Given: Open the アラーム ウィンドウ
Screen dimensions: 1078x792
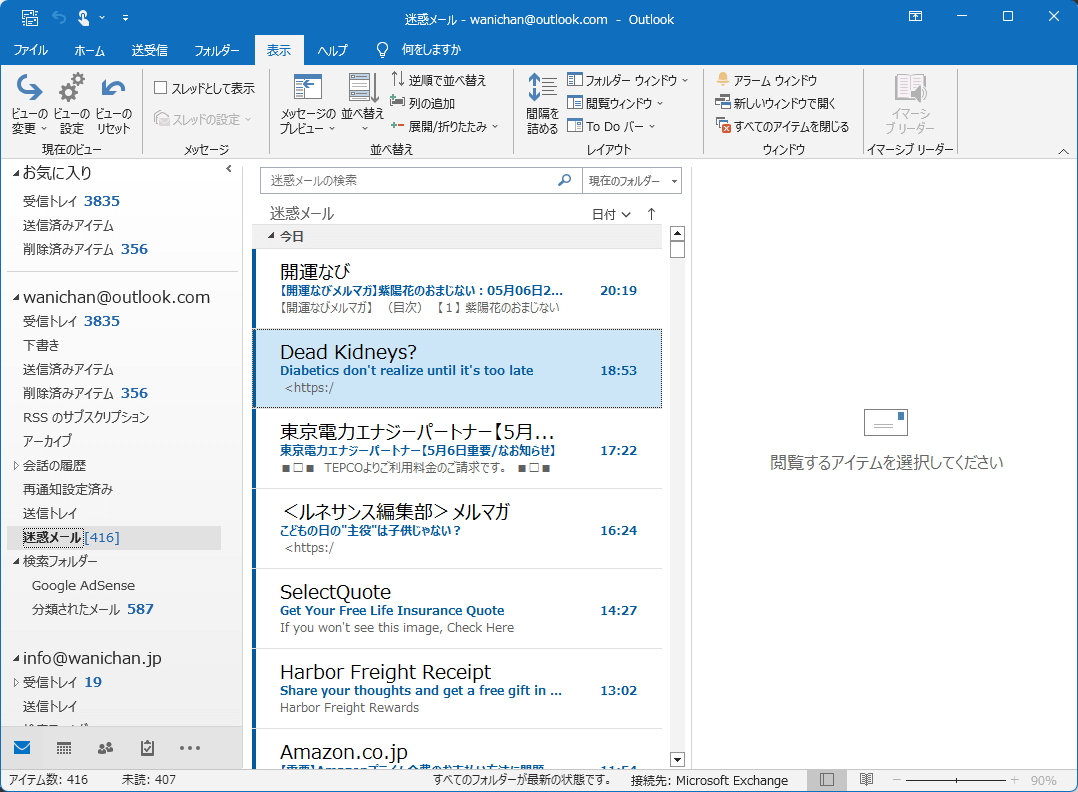Looking at the screenshot, I should click(x=773, y=79).
